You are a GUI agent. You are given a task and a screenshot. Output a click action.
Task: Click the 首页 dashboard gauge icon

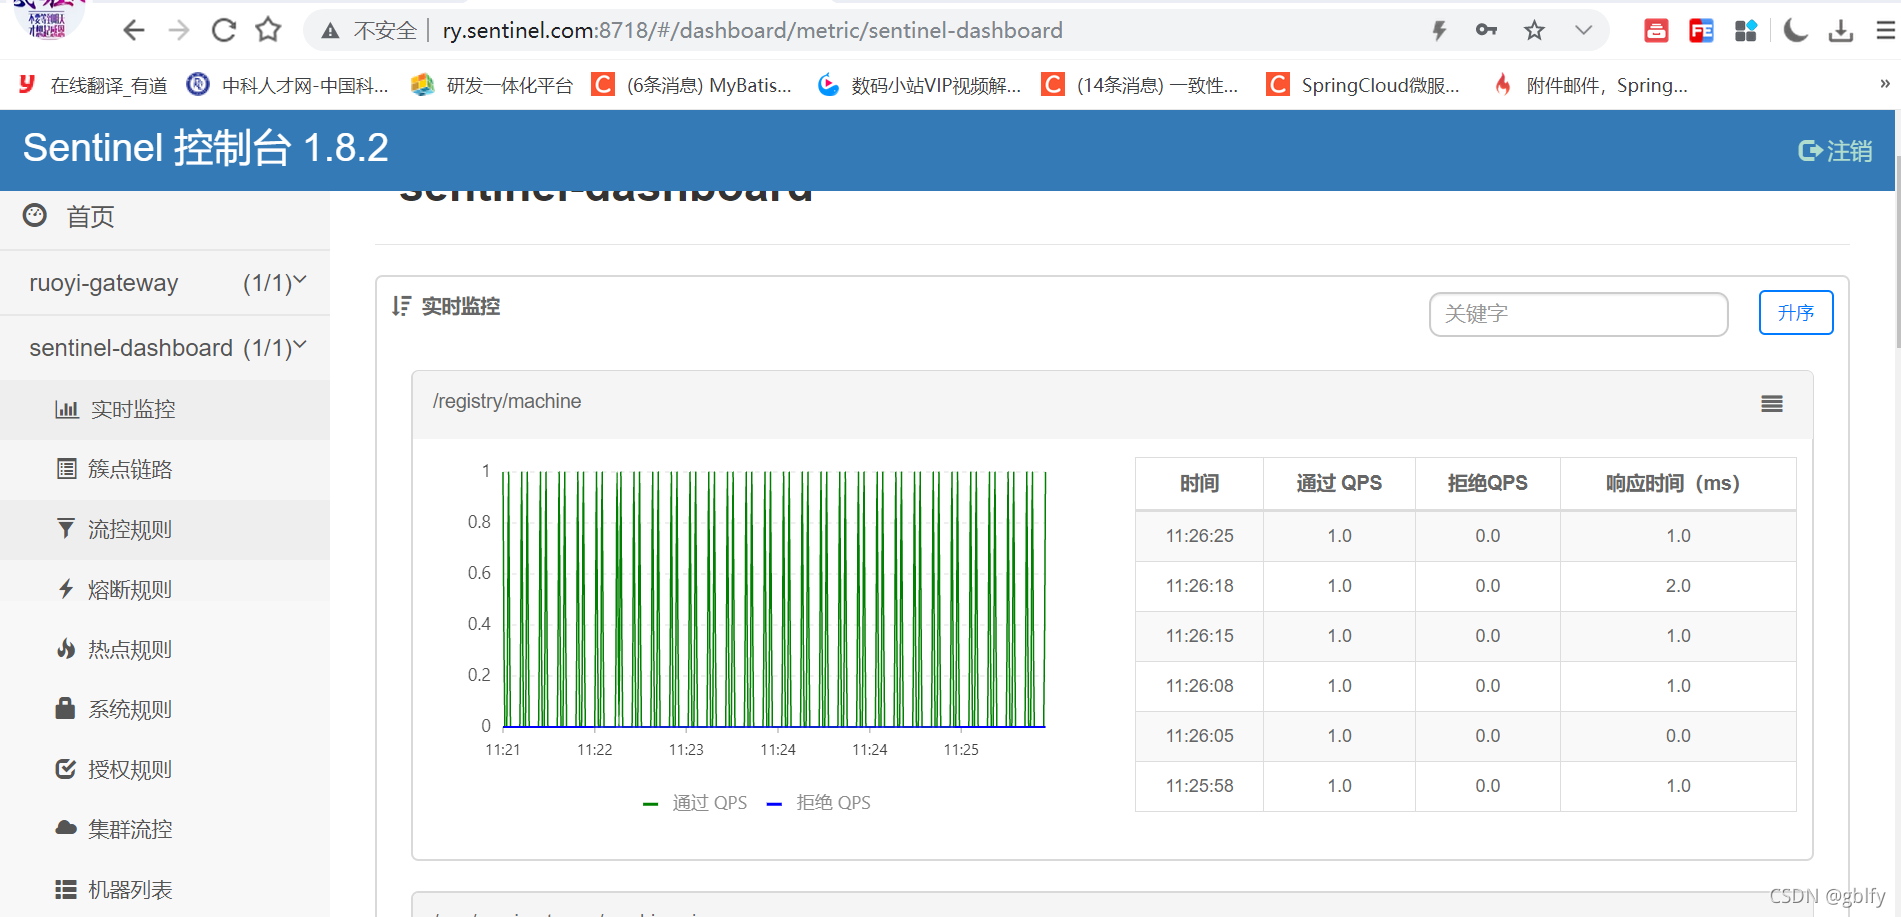pyautogui.click(x=35, y=216)
